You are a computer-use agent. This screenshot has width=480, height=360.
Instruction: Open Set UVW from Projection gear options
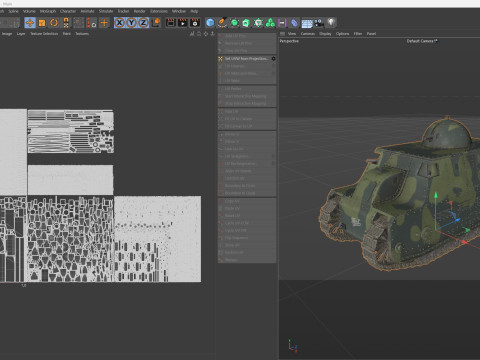pyautogui.click(x=273, y=59)
